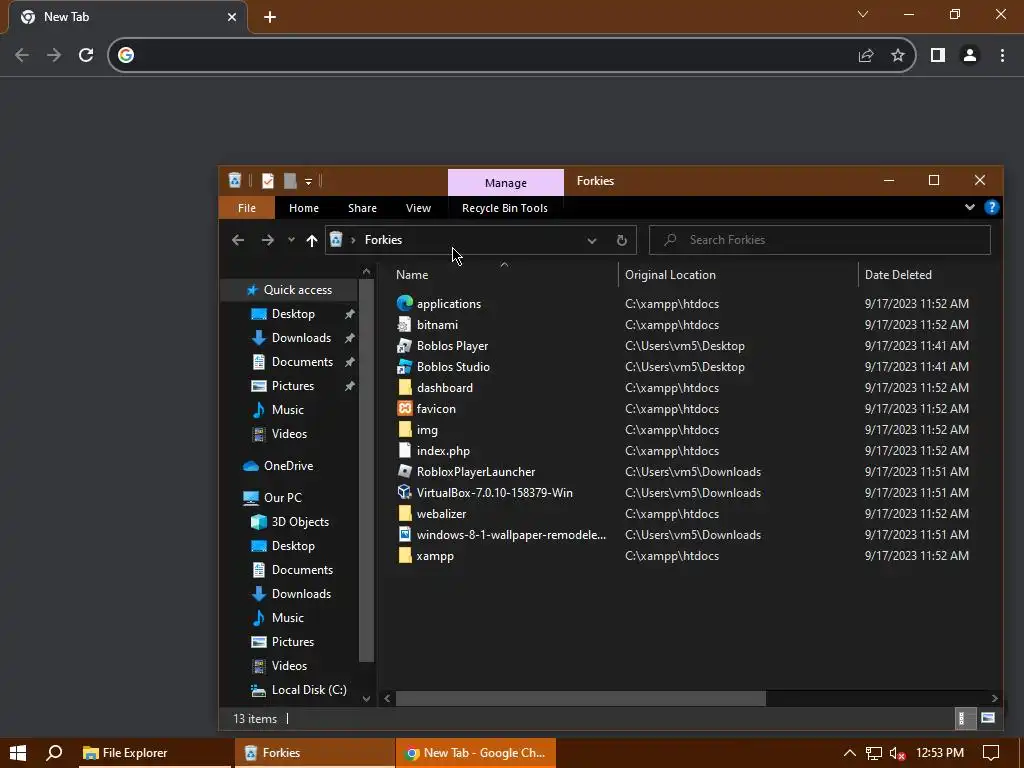
Task: Refresh the Forkies folder view
Action: point(622,240)
